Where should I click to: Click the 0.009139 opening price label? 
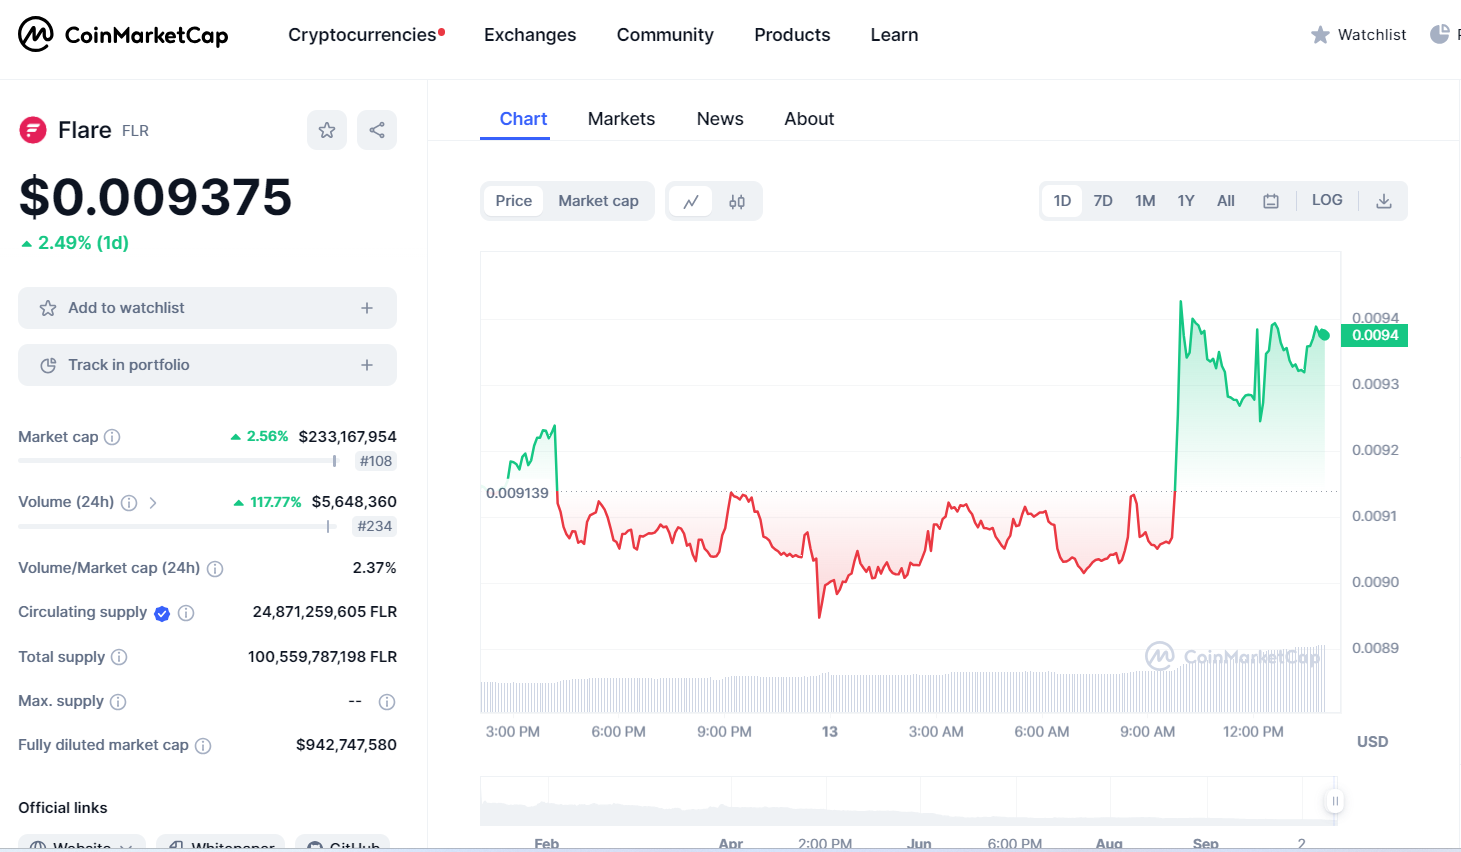click(x=517, y=493)
